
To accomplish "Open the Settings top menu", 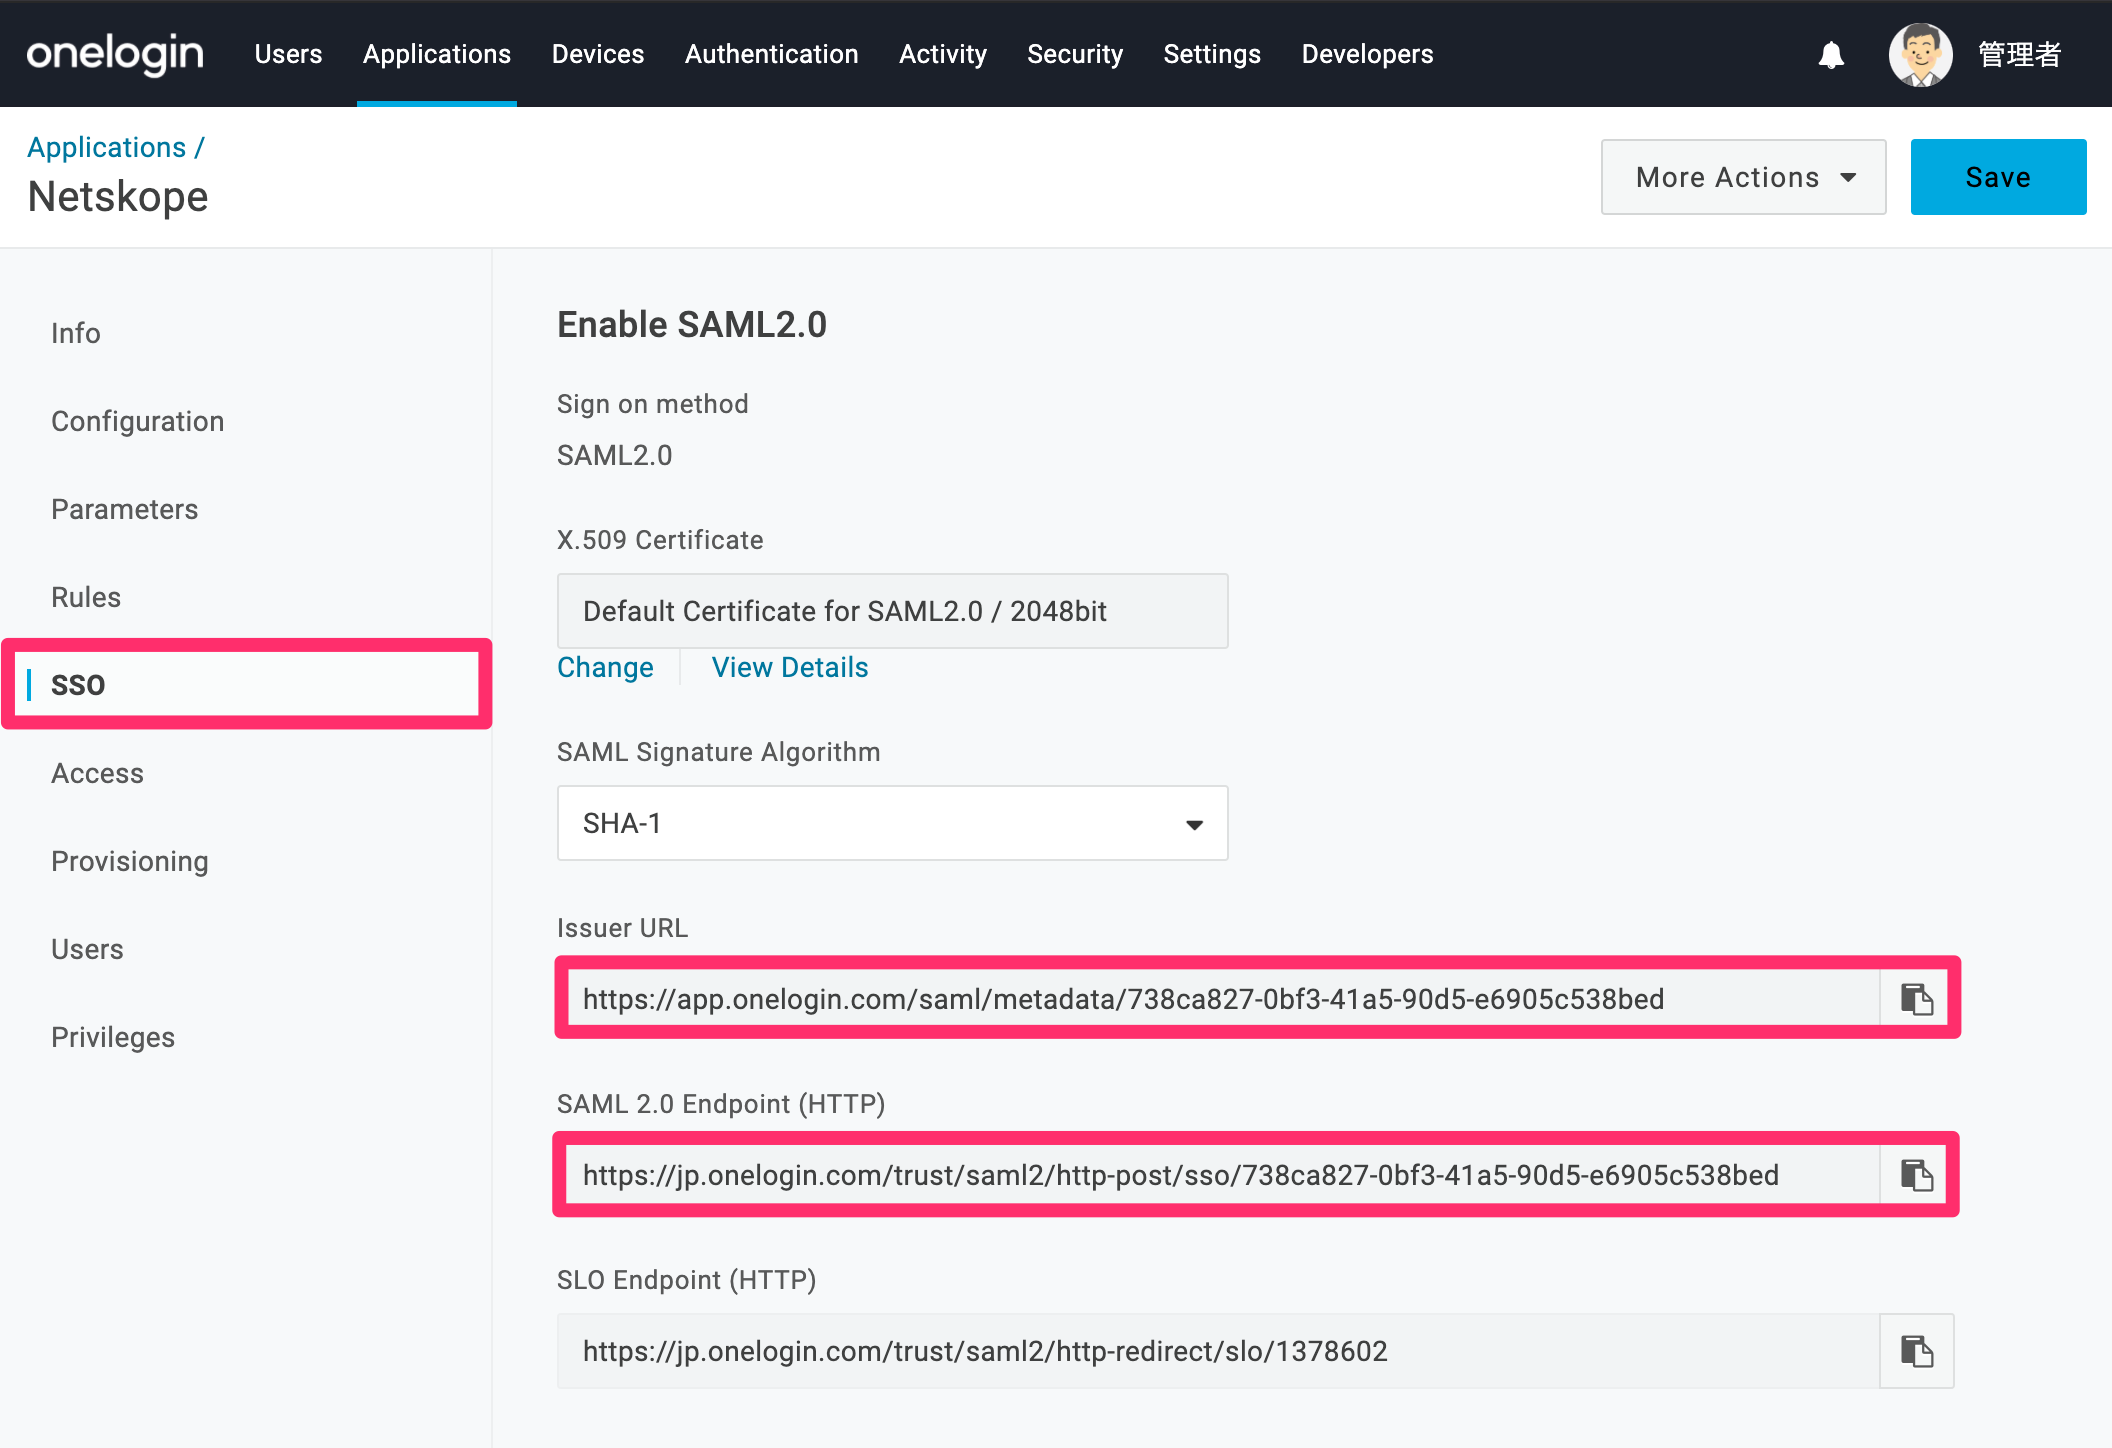I will click(x=1212, y=54).
